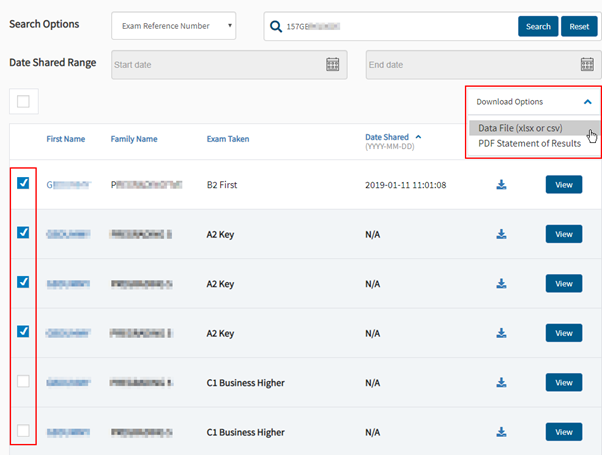Check the last C1 Business Higher row checkbox

click(23, 431)
